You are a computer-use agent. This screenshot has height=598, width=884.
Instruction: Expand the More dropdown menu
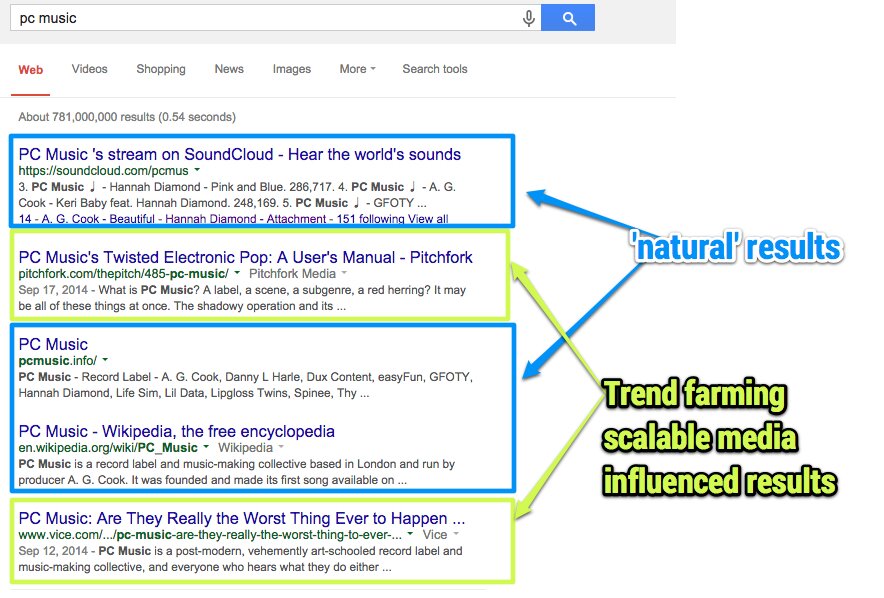coord(357,69)
